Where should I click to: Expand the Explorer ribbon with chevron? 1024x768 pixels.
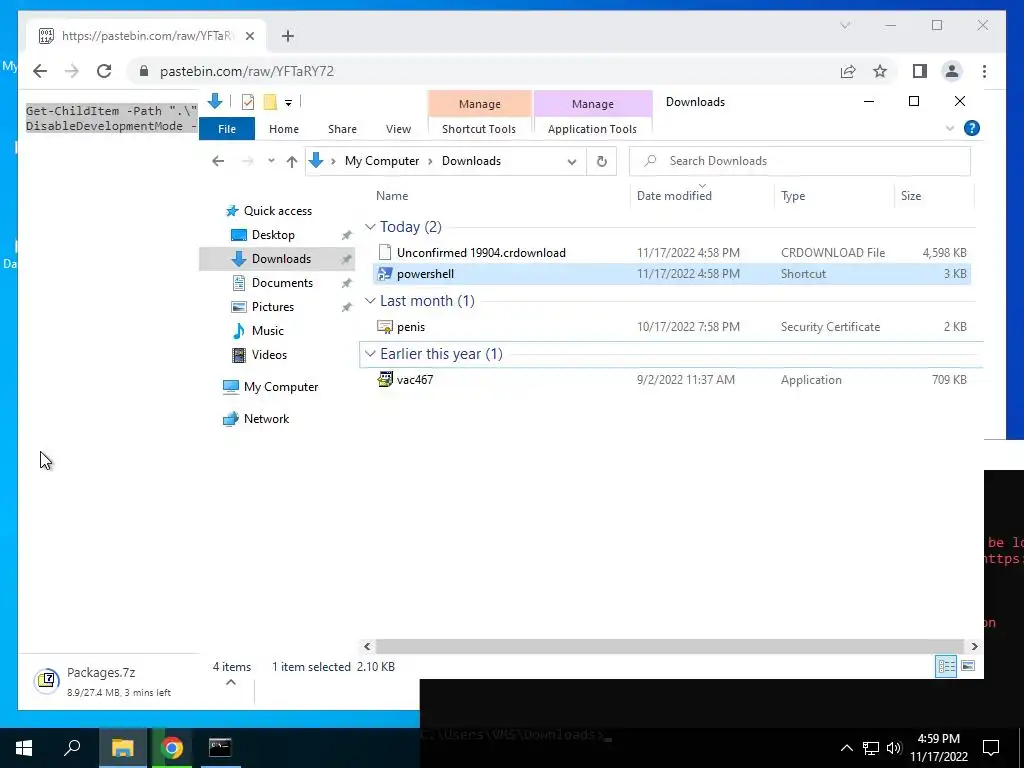(x=950, y=129)
